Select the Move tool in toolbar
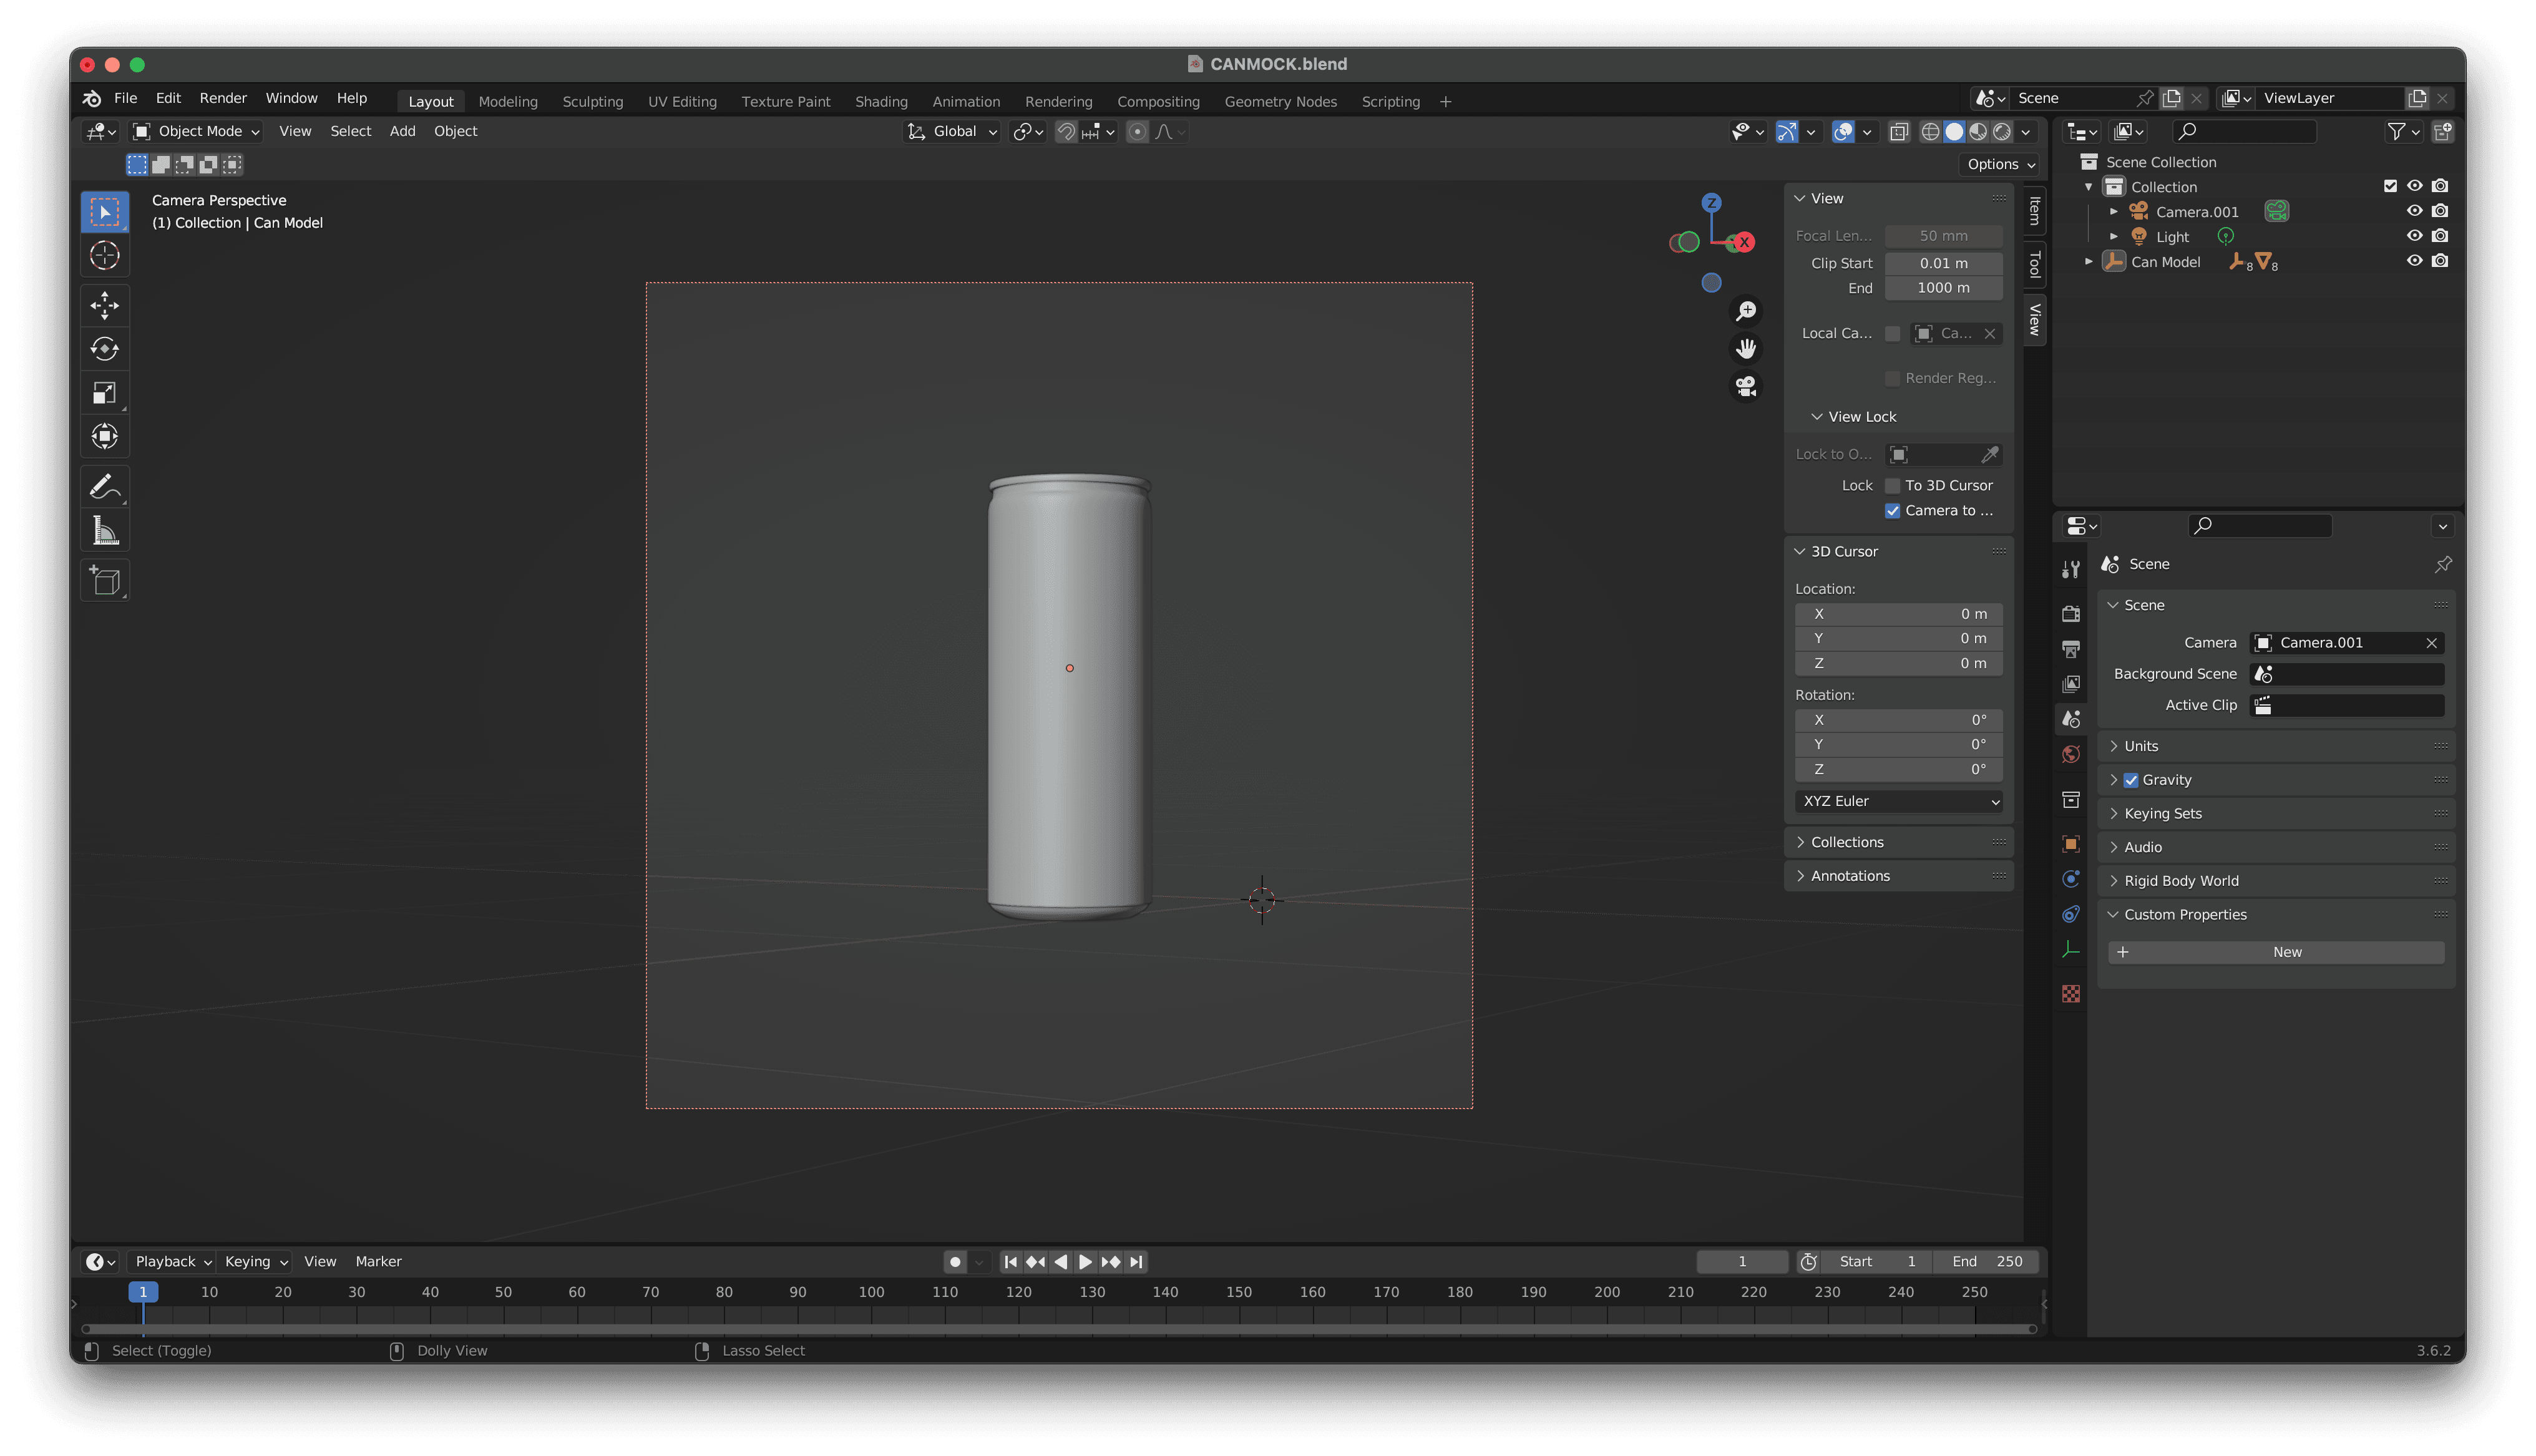 (105, 305)
